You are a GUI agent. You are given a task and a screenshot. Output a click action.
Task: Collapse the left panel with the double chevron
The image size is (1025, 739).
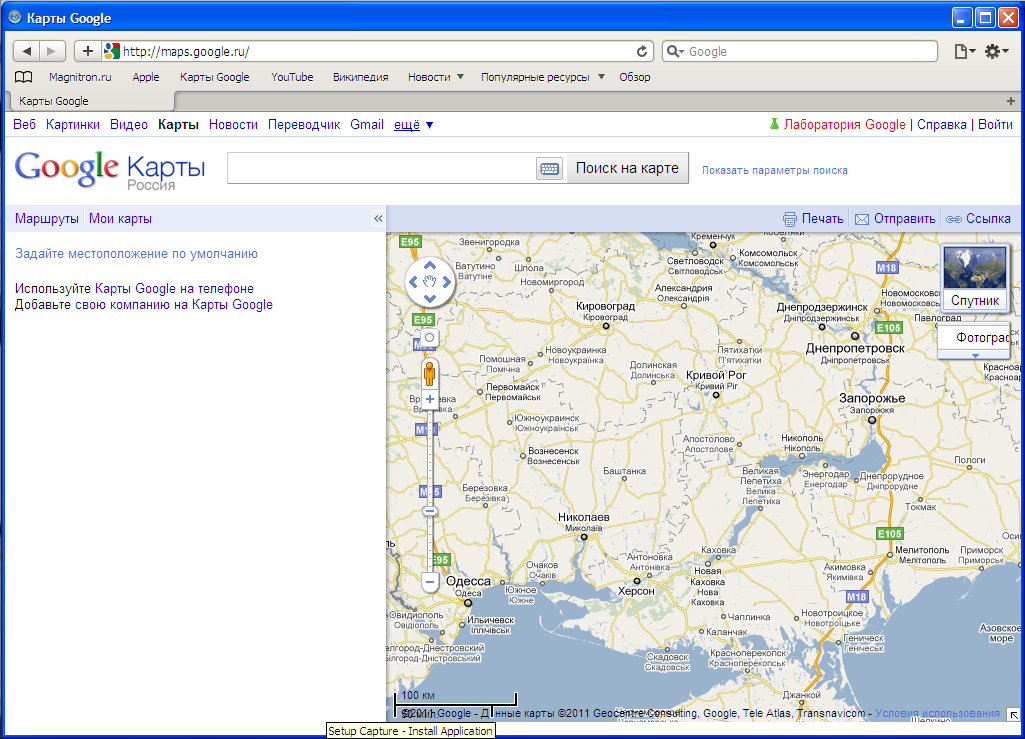tap(378, 218)
